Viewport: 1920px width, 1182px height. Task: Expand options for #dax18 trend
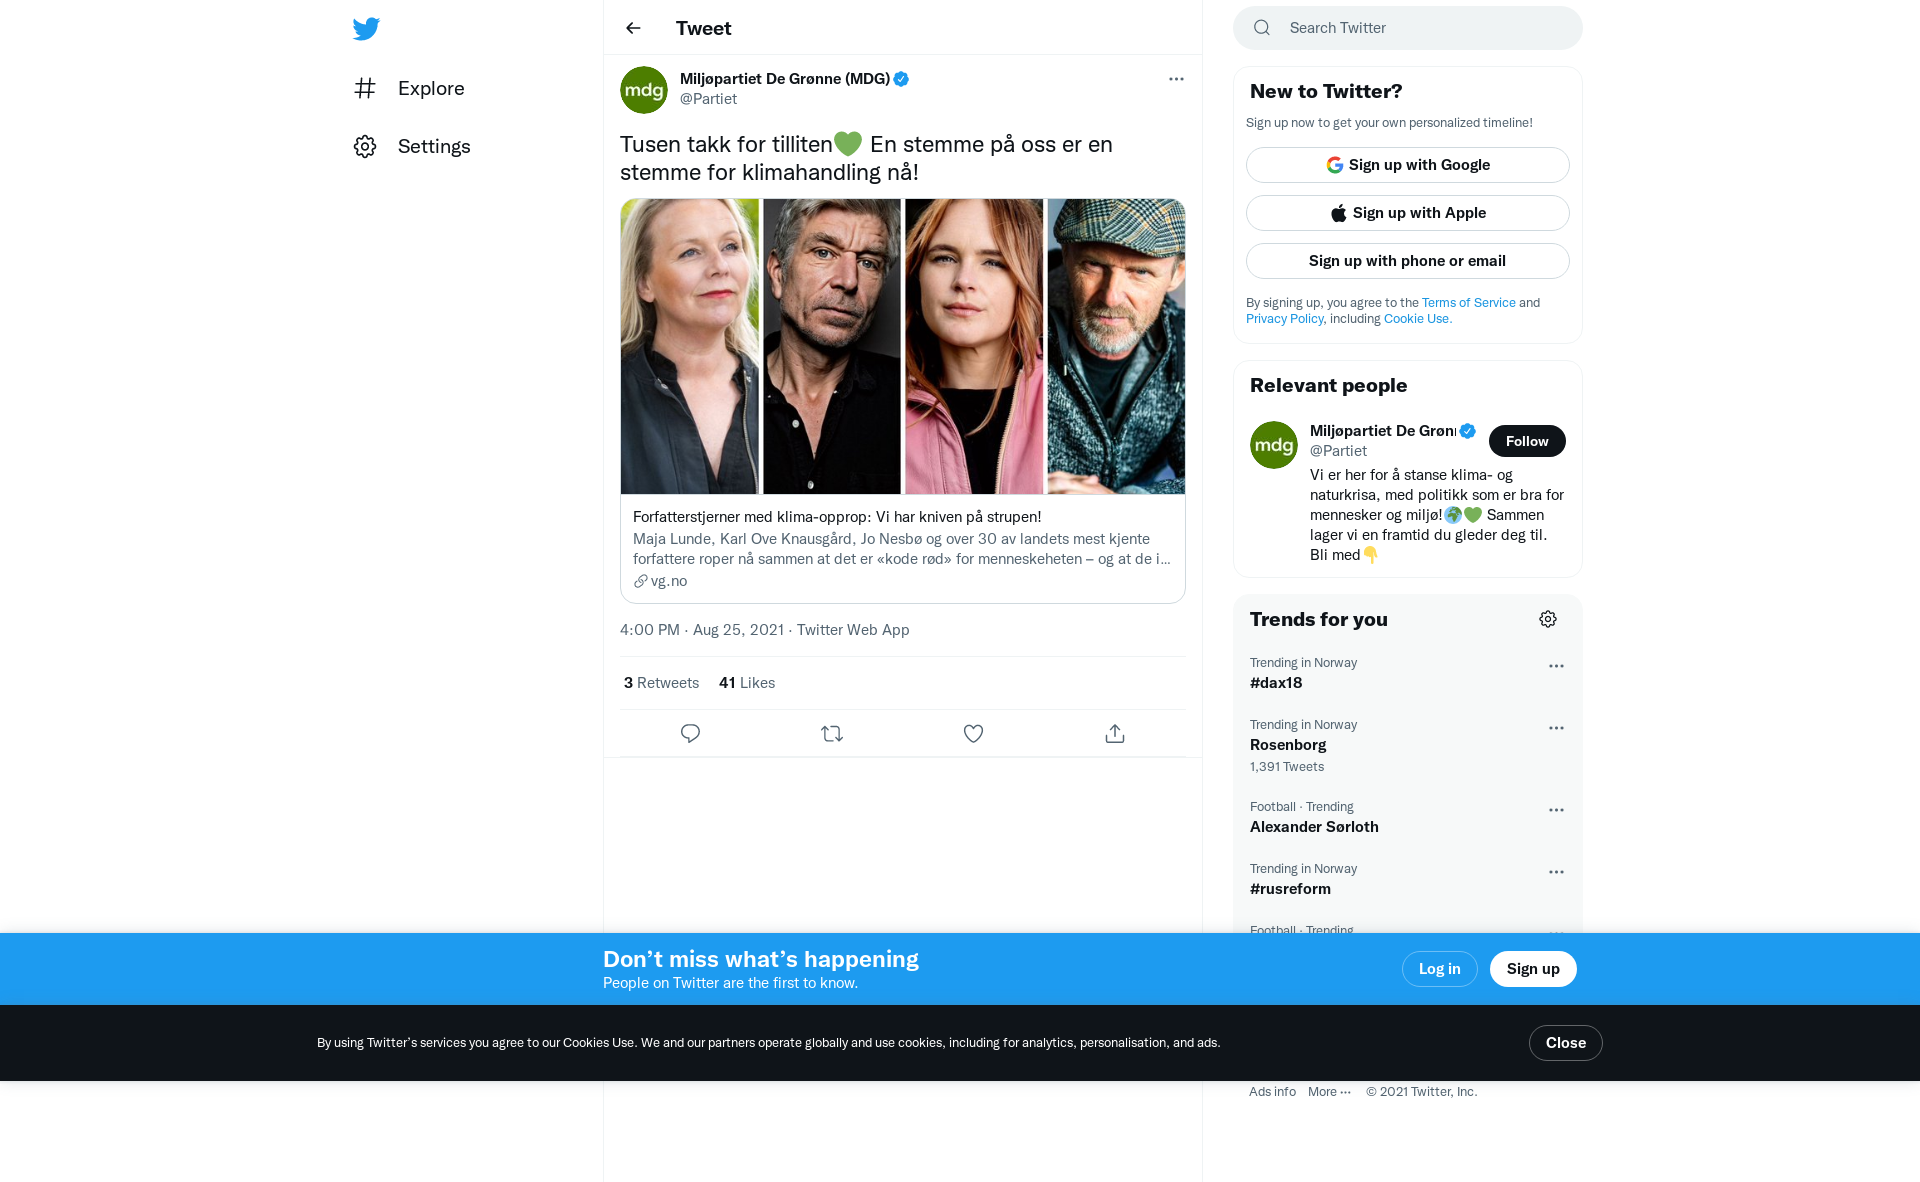point(1556,666)
